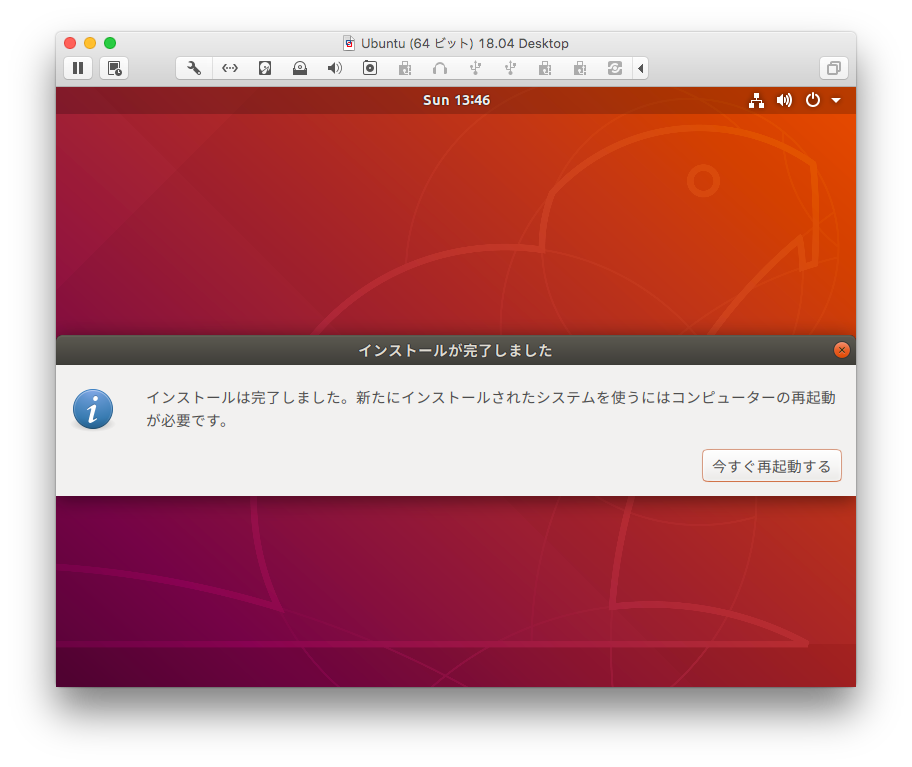Screen dimensions: 912x767
Task: Click 今すぐ再起動する restart now button
Action: click(x=772, y=466)
